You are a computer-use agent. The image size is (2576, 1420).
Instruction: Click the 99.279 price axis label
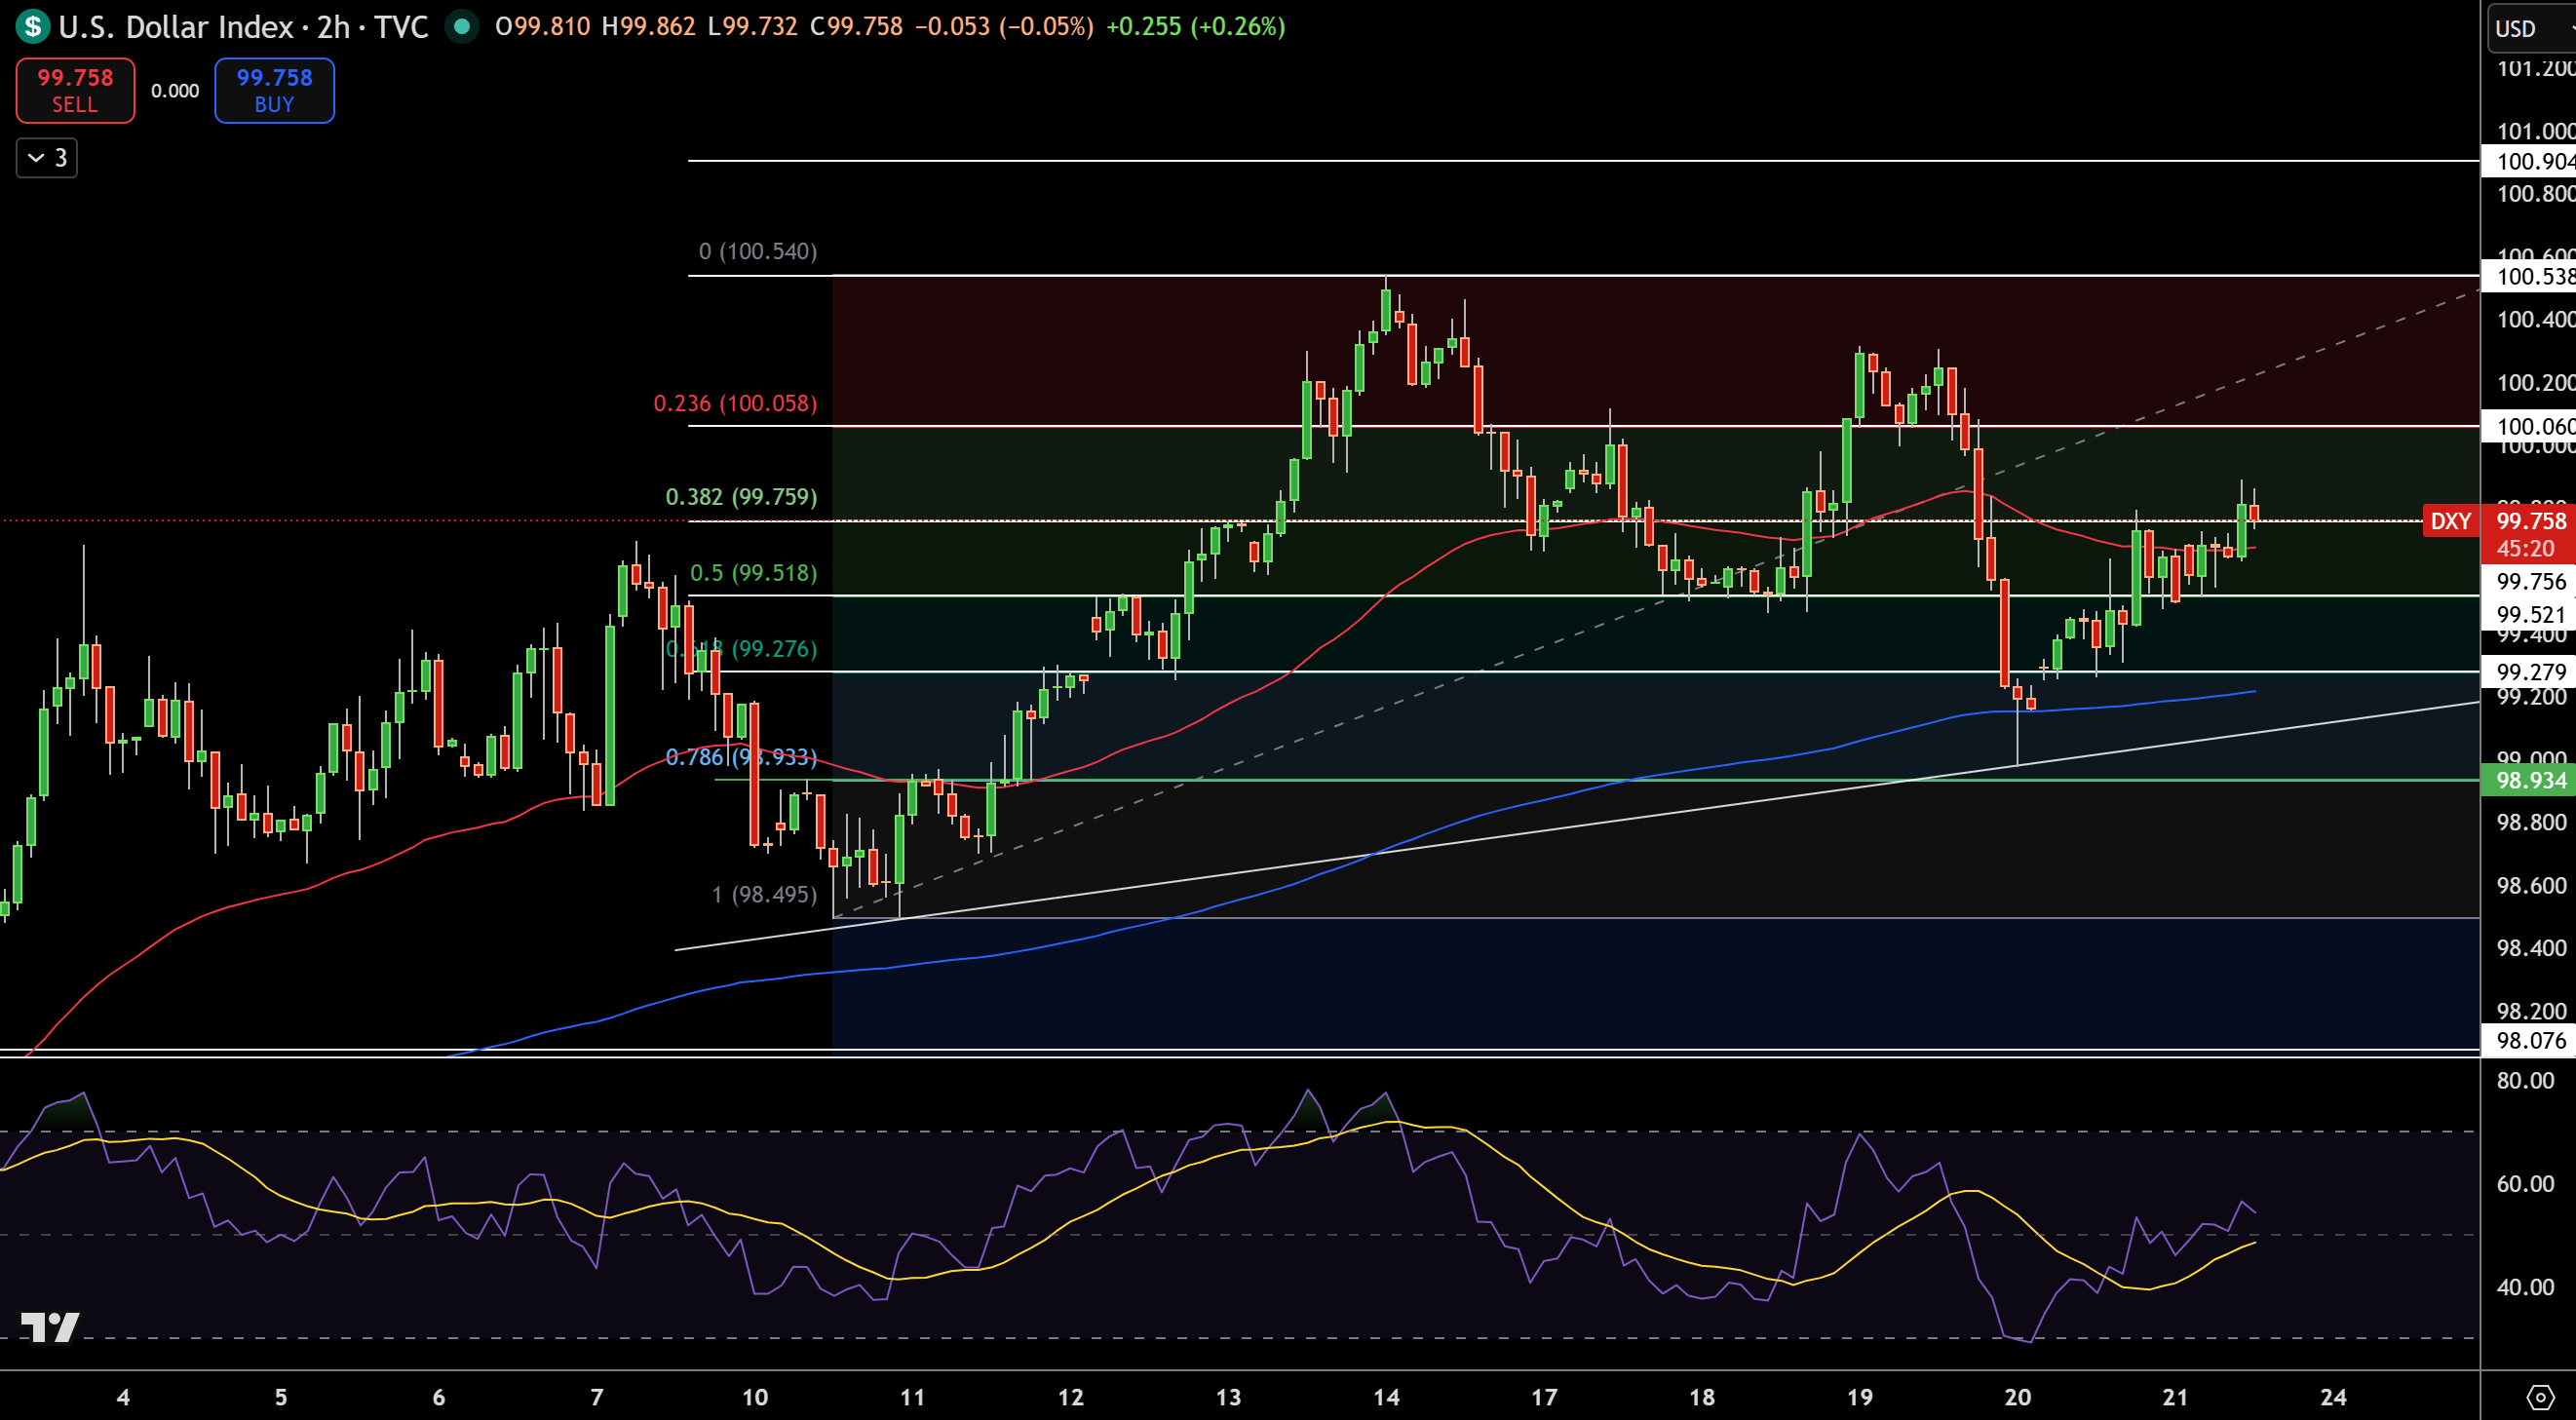[2529, 672]
